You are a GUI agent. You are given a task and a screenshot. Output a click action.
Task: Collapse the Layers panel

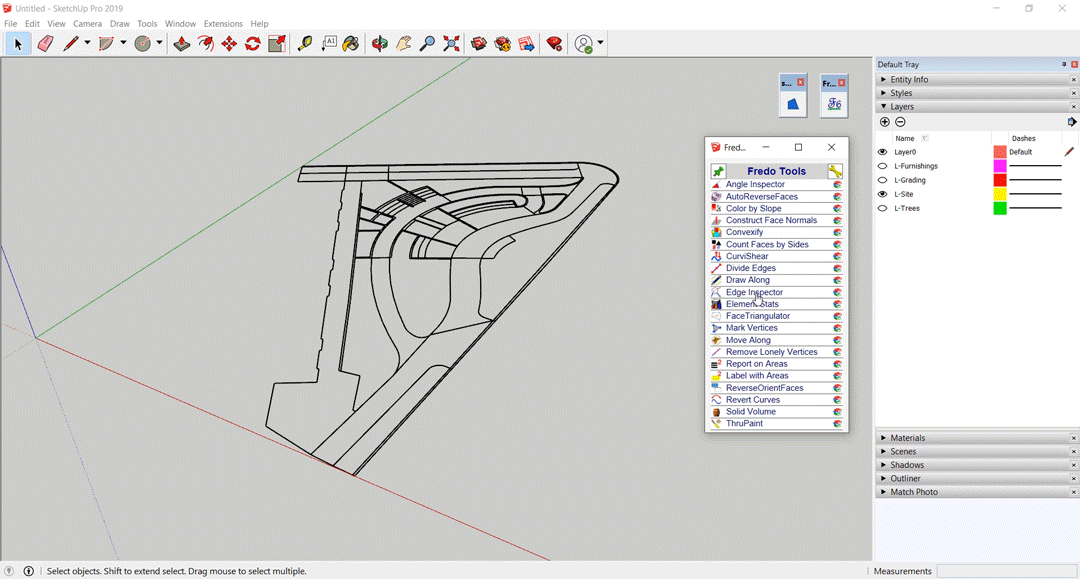tap(901, 106)
